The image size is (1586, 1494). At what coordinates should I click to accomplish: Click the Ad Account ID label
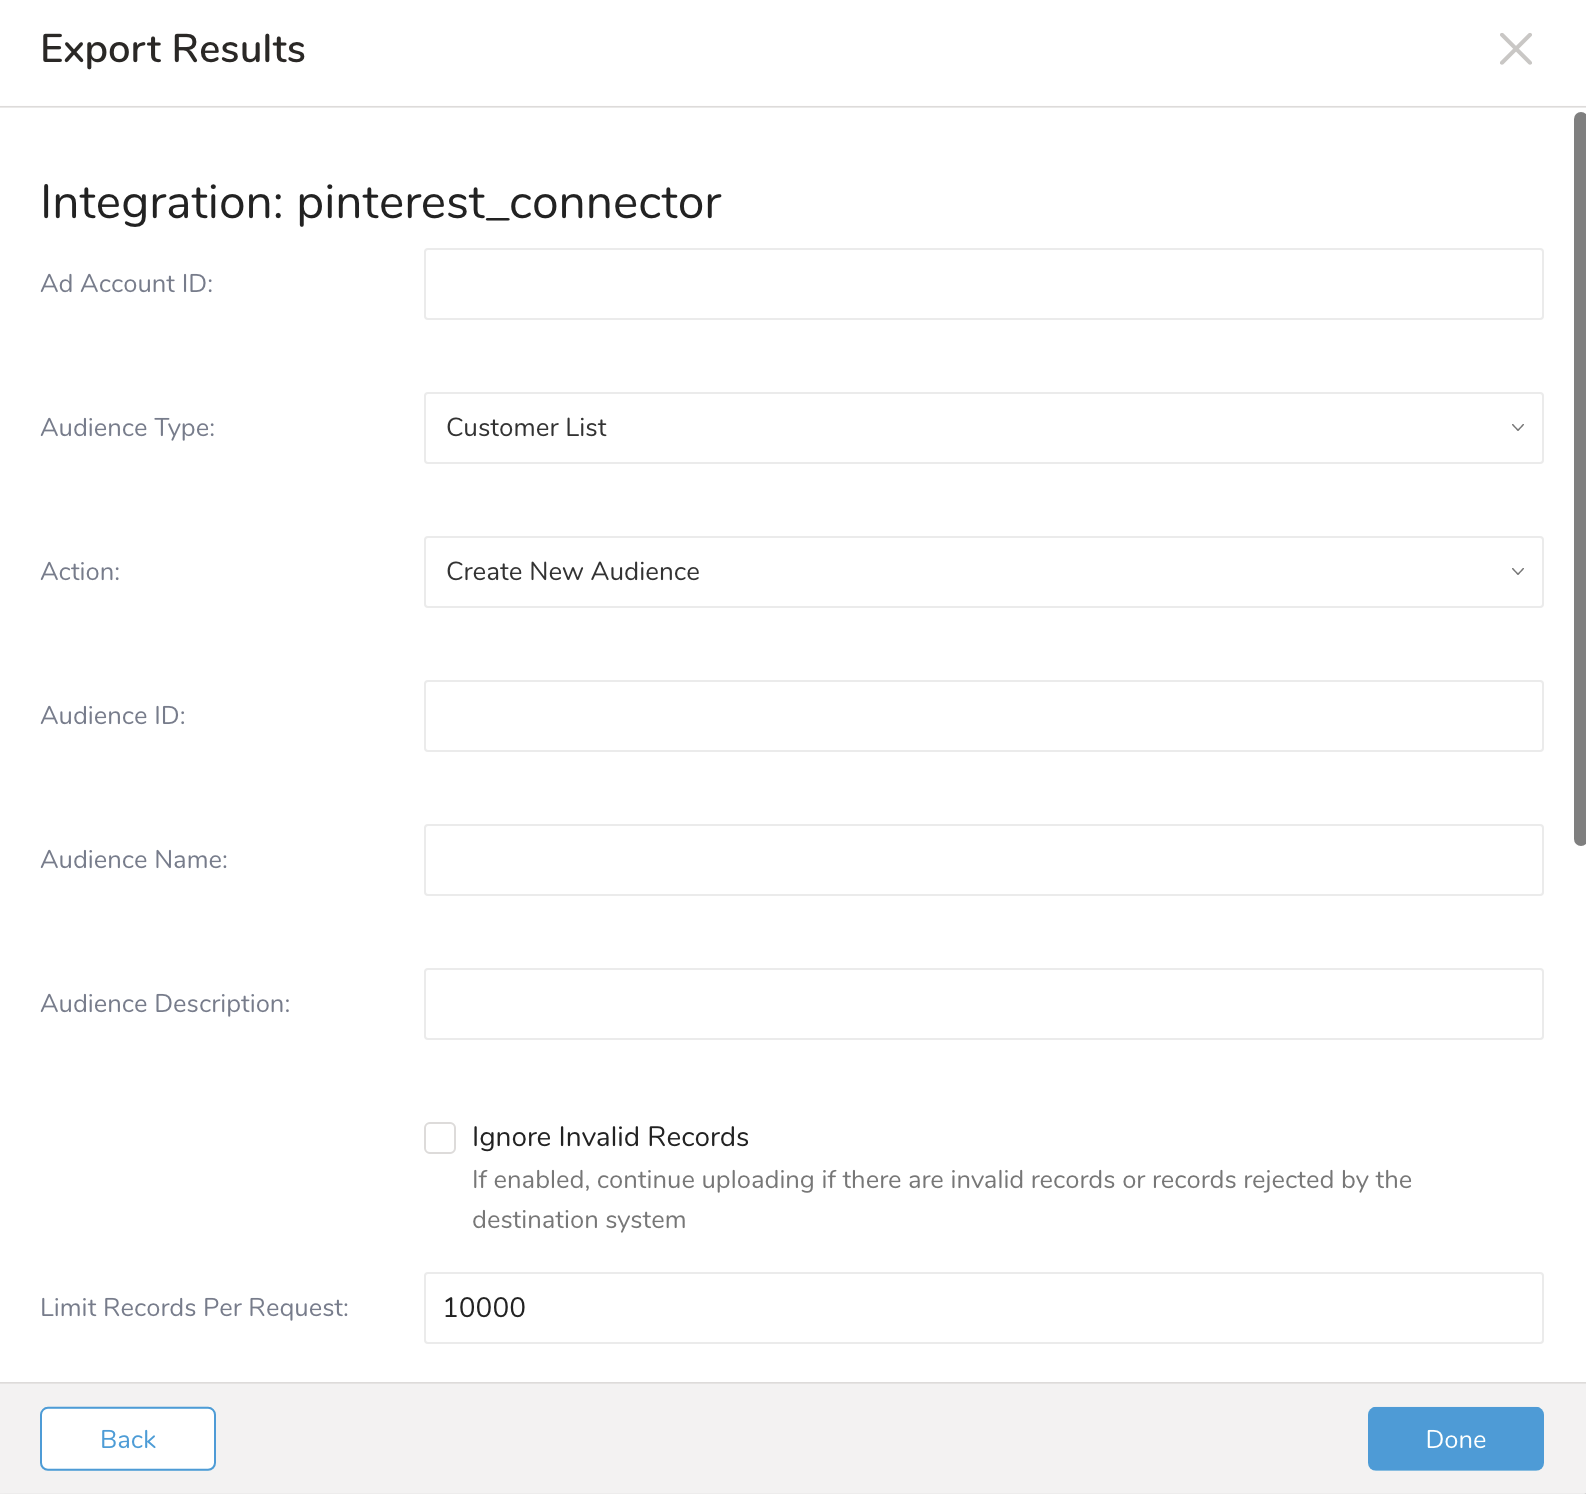(x=127, y=284)
